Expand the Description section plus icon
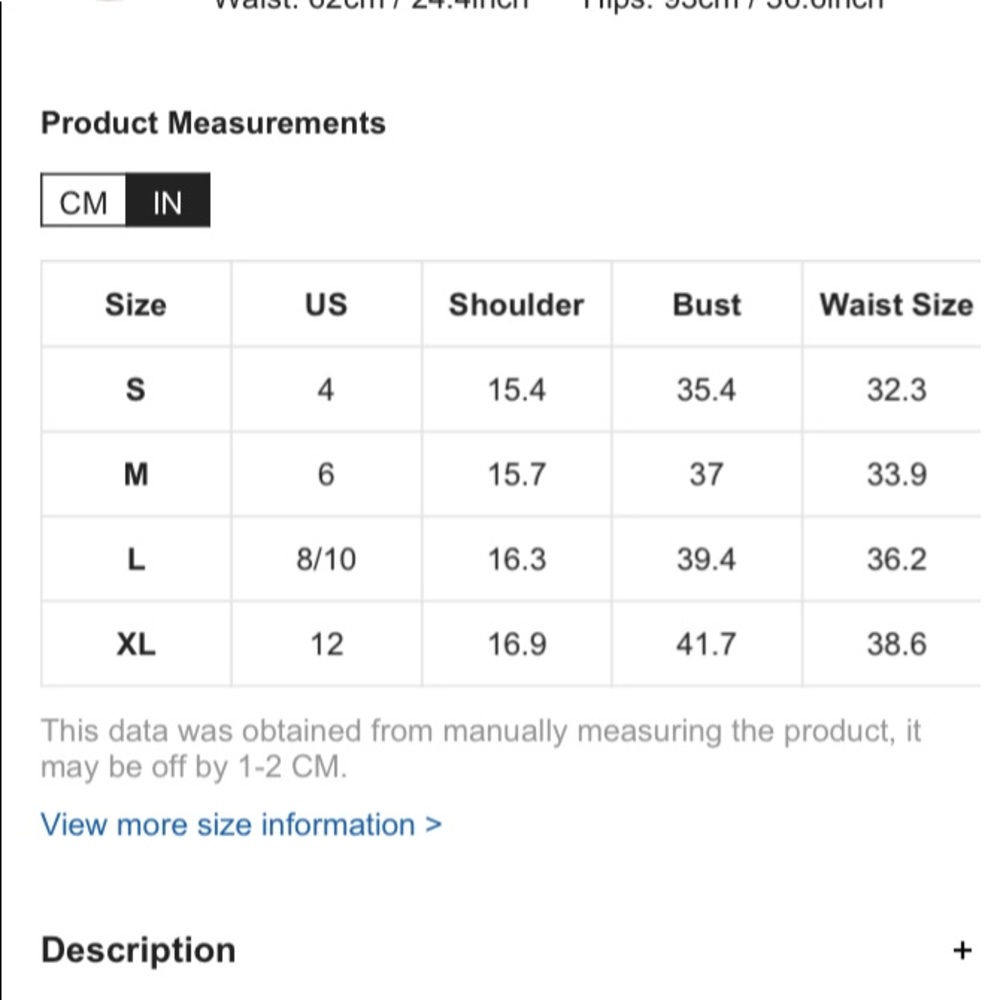 962,950
